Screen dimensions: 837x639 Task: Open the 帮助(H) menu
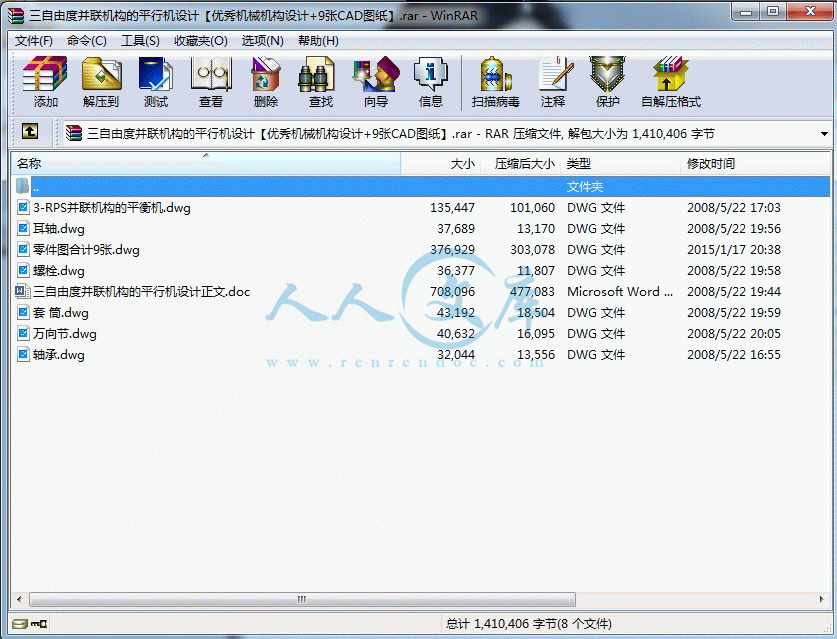tap(318, 41)
